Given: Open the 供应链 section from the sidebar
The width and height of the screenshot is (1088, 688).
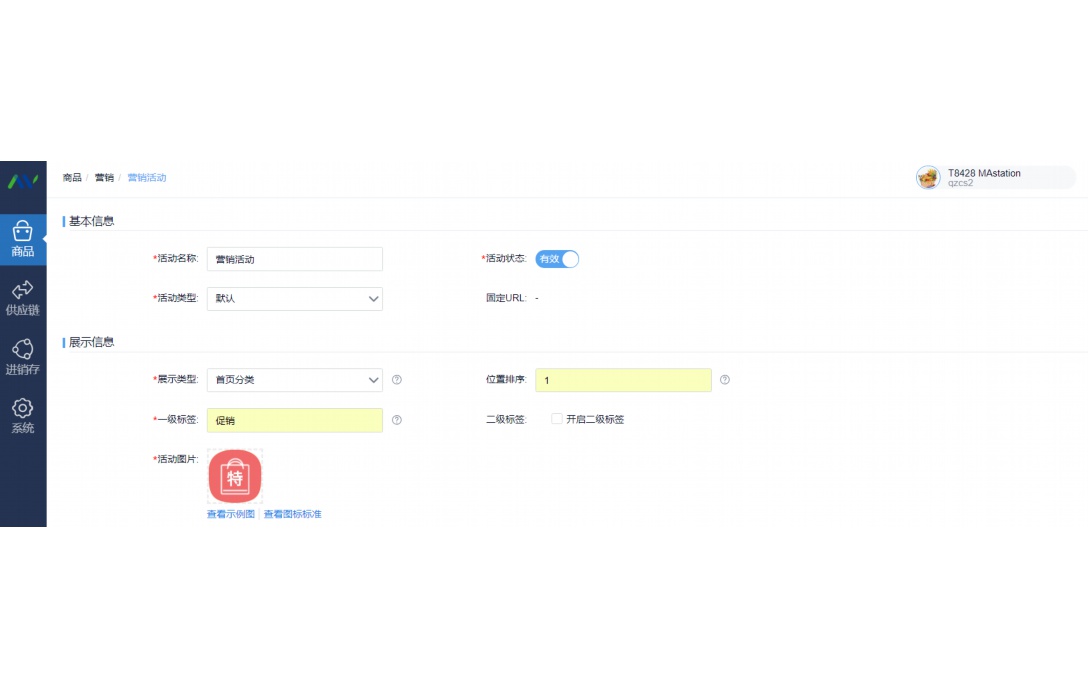Looking at the screenshot, I should click(x=23, y=296).
